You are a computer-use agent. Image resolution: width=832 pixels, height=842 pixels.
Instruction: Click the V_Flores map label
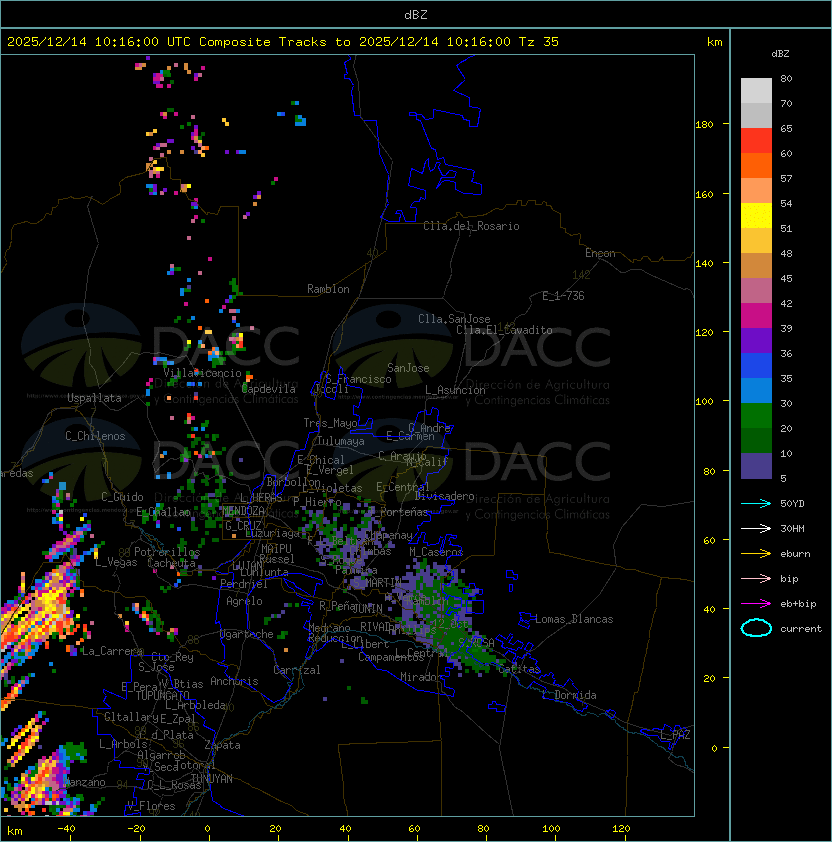pos(151,807)
